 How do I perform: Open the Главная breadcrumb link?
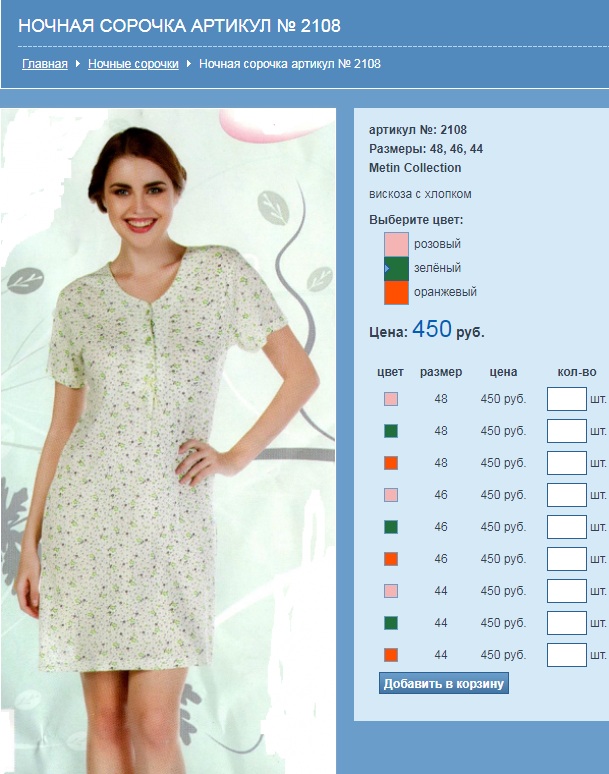[45, 64]
